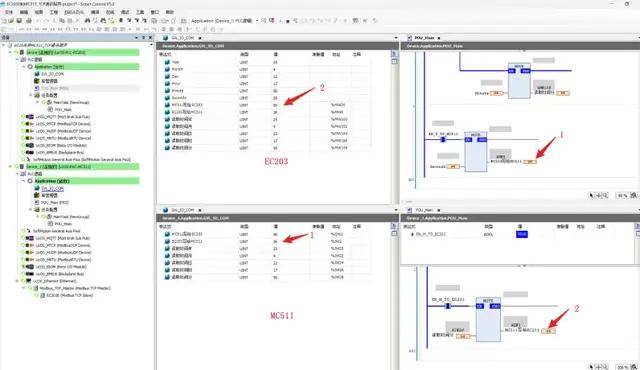Select the MOVE block in the lower ladder diagram
The height and width of the screenshot is (370, 640).
click(x=488, y=319)
